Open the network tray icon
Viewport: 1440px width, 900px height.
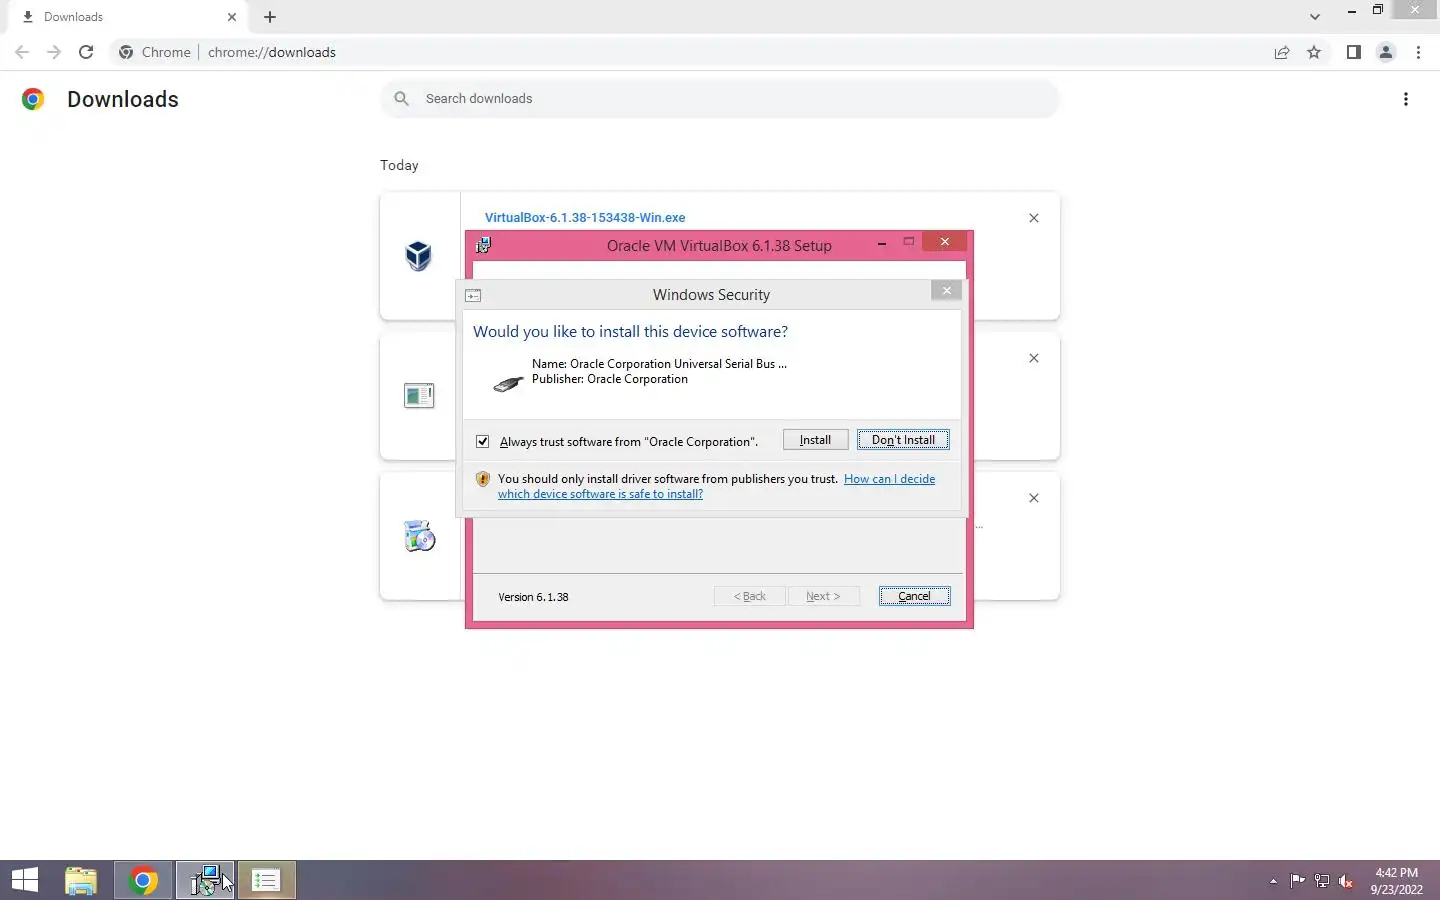coord(1322,881)
